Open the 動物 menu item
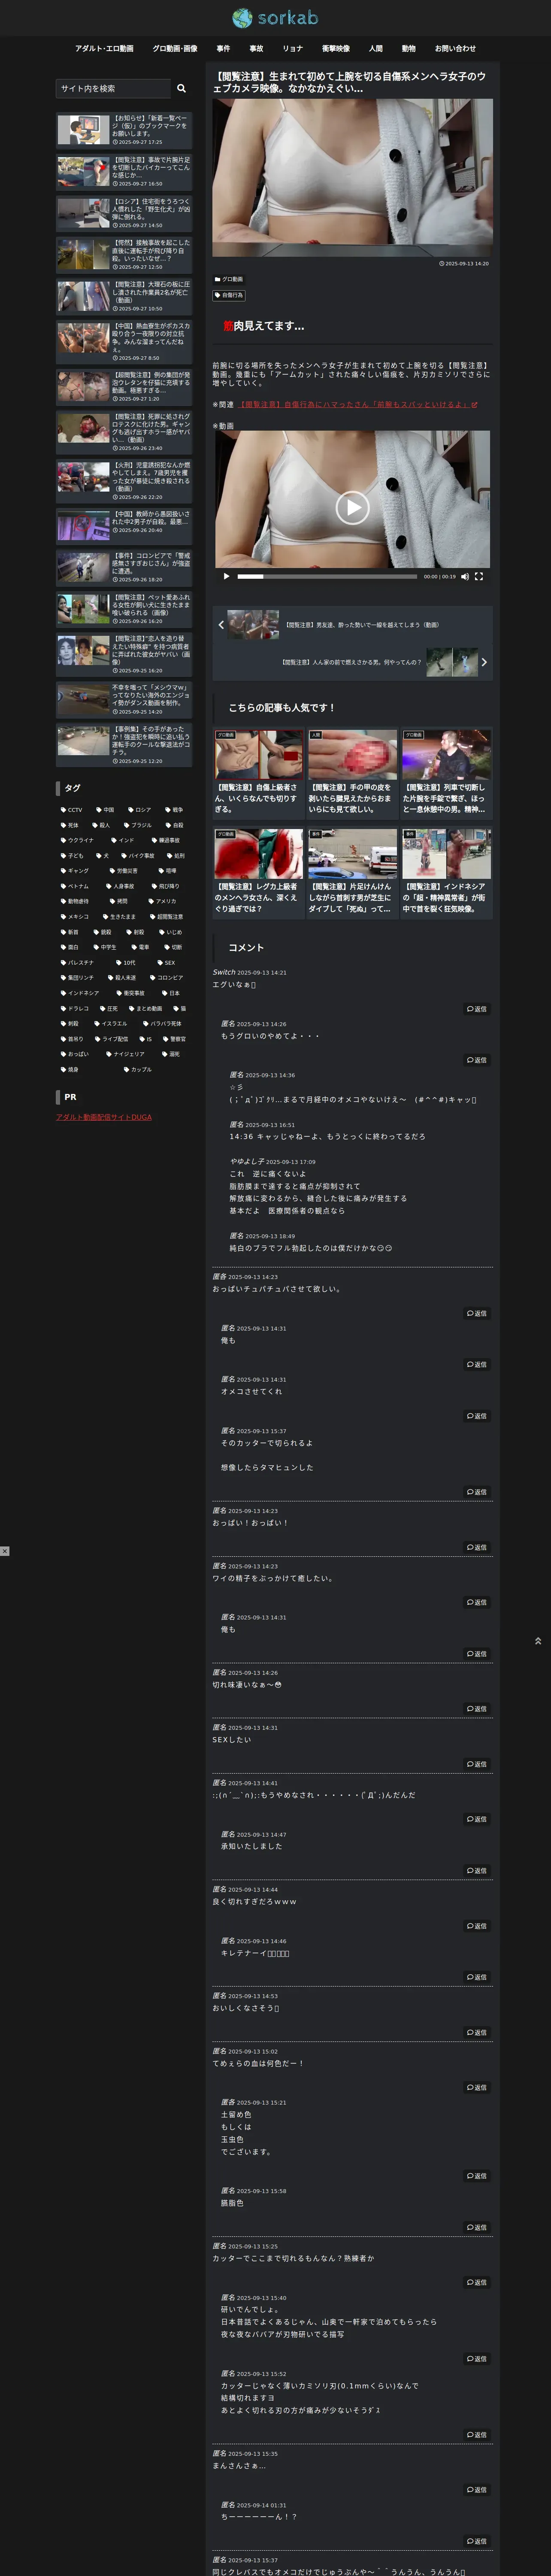Viewport: 551px width, 2576px height. pos(408,48)
